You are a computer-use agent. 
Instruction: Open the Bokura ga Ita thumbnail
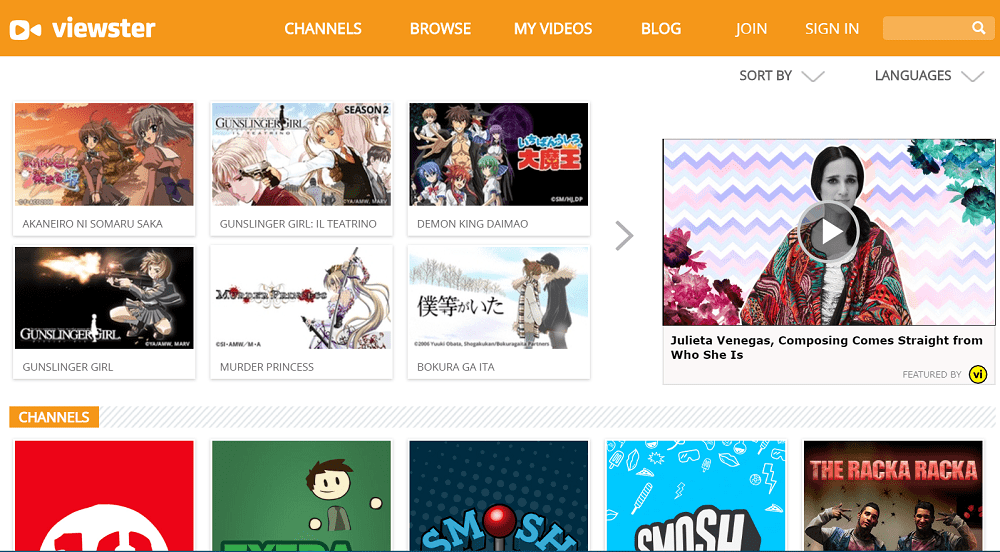pos(498,298)
